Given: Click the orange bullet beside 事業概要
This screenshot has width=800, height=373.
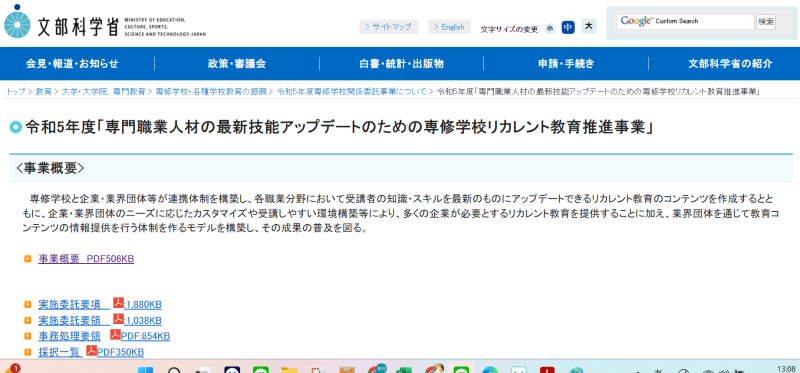Looking at the screenshot, I should pos(28,259).
